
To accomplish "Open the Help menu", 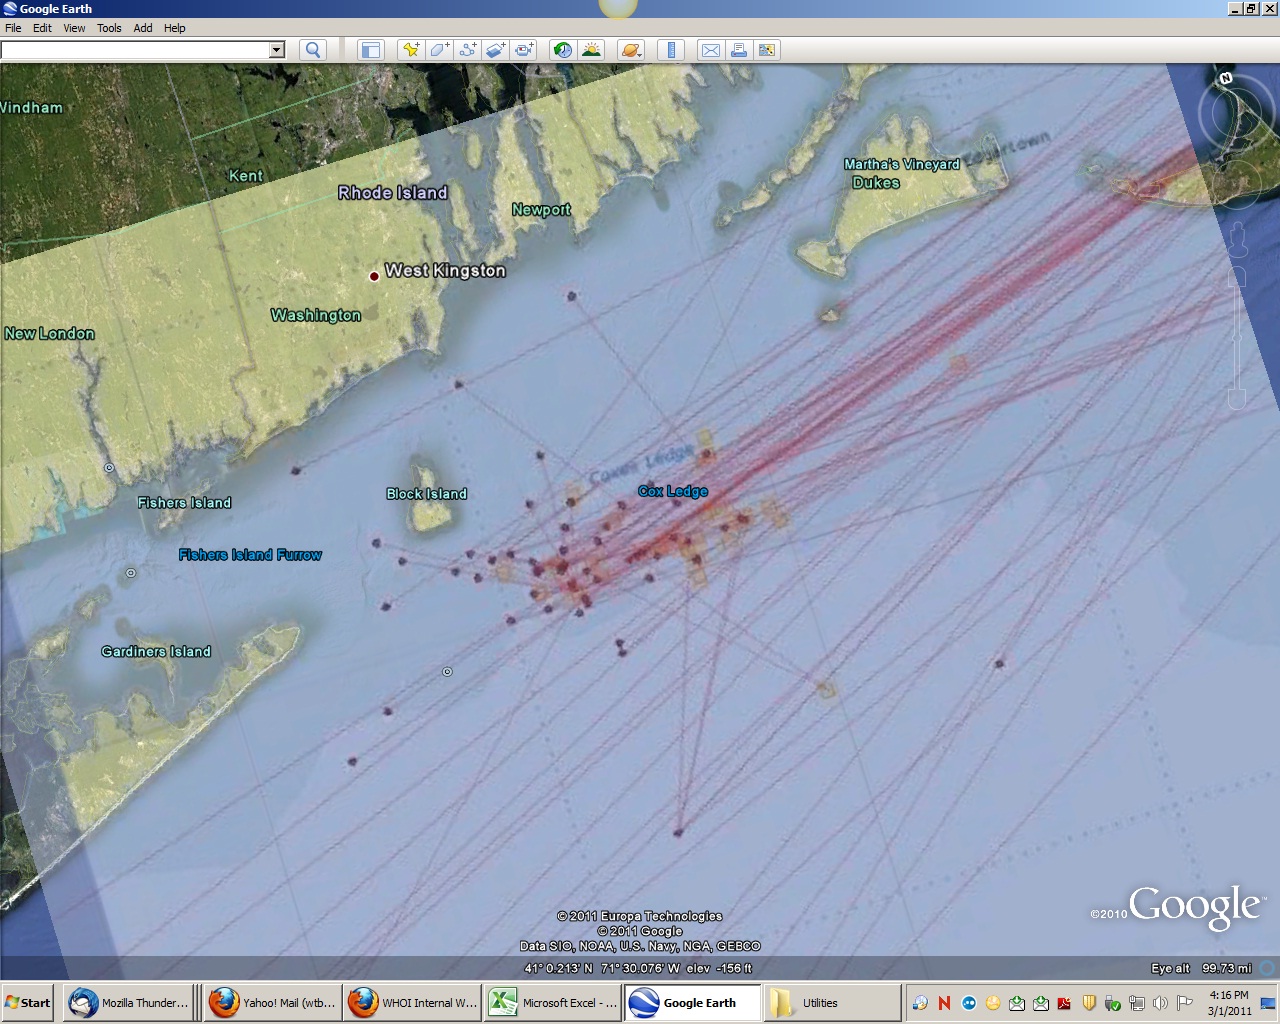I will [x=175, y=28].
